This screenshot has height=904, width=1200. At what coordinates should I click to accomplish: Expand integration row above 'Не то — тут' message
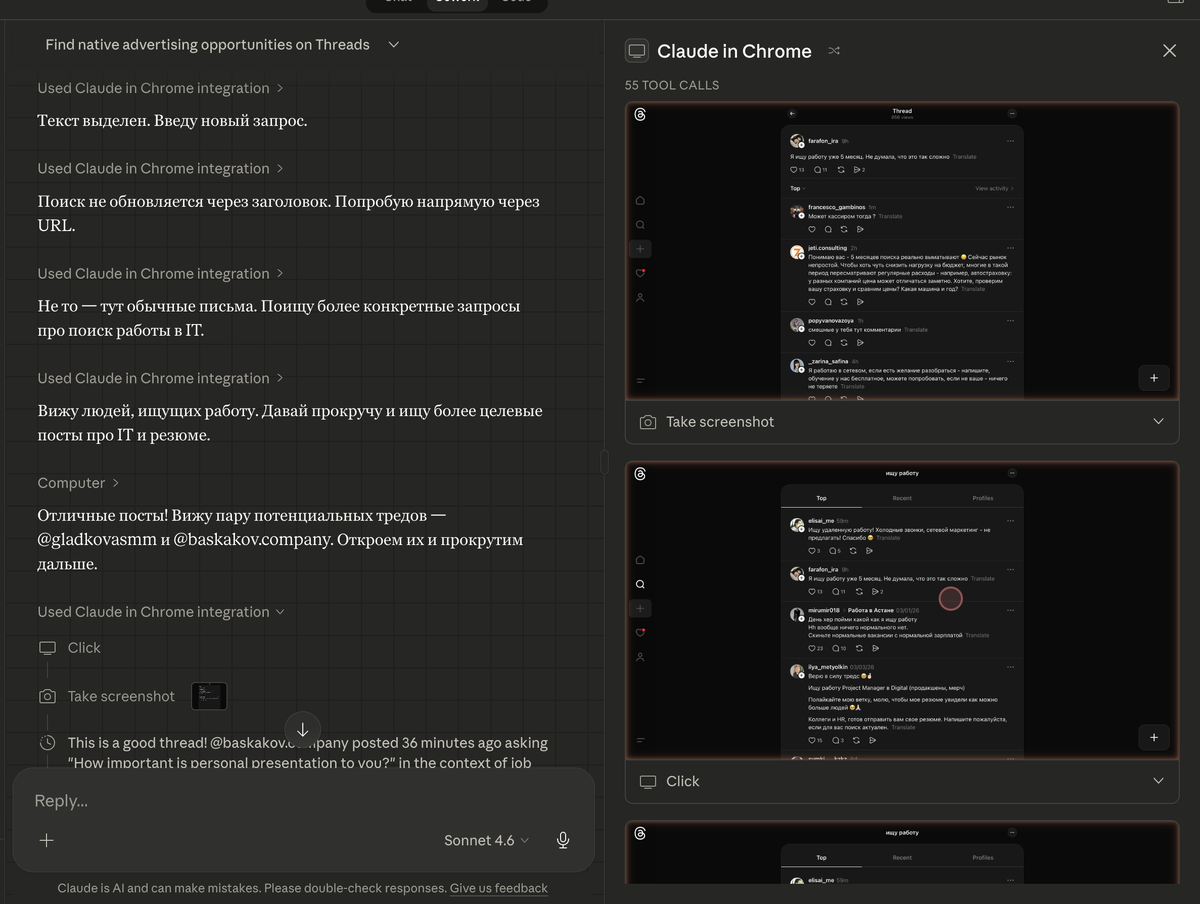tap(160, 273)
